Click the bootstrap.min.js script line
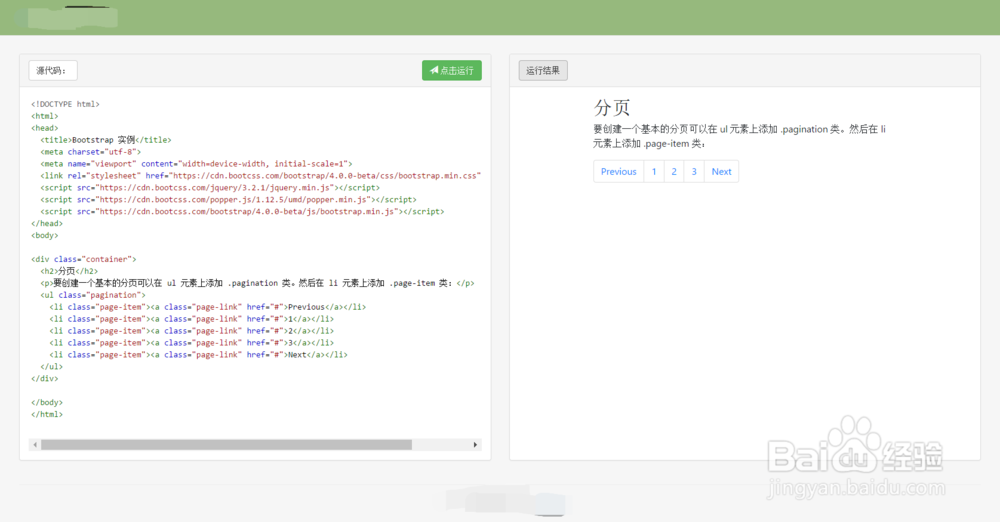This screenshot has height=522, width=1000. coord(242,211)
